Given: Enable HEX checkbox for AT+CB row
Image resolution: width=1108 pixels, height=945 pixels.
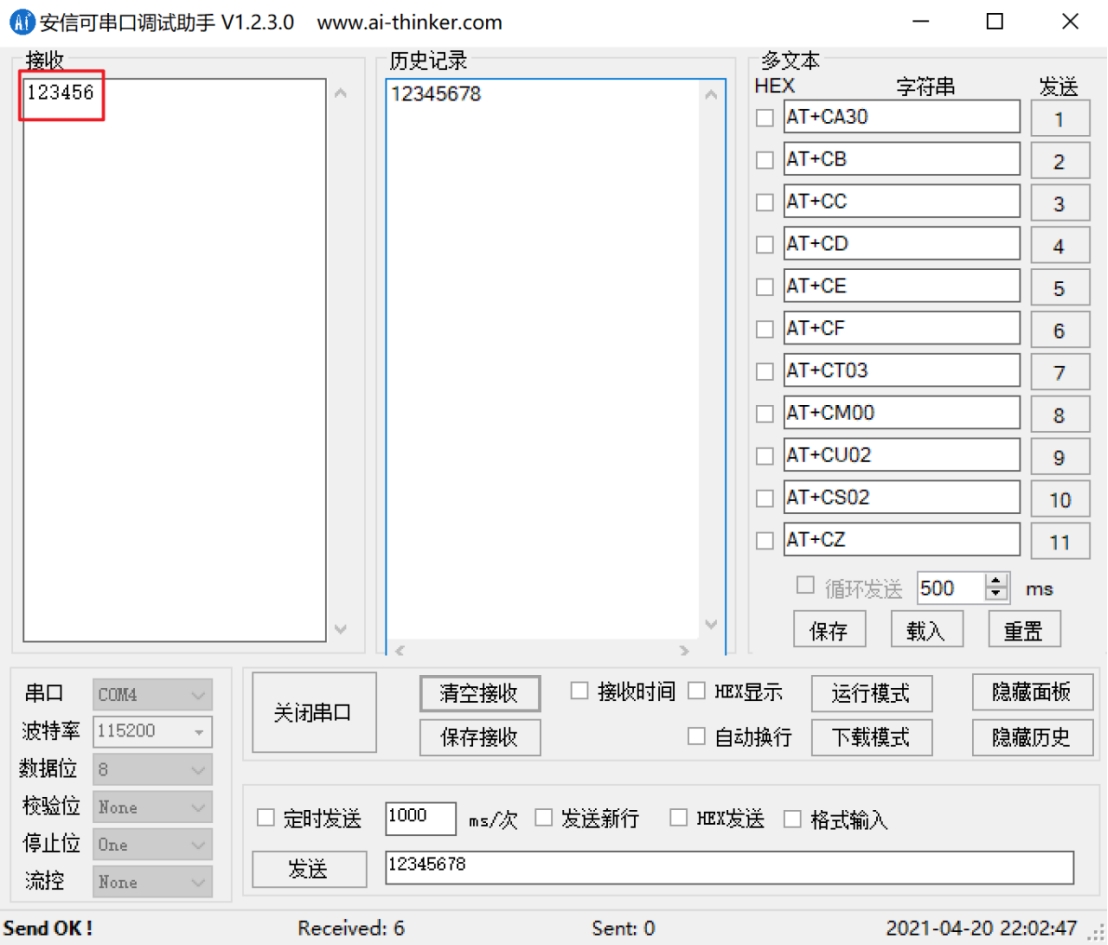Looking at the screenshot, I should [x=765, y=160].
